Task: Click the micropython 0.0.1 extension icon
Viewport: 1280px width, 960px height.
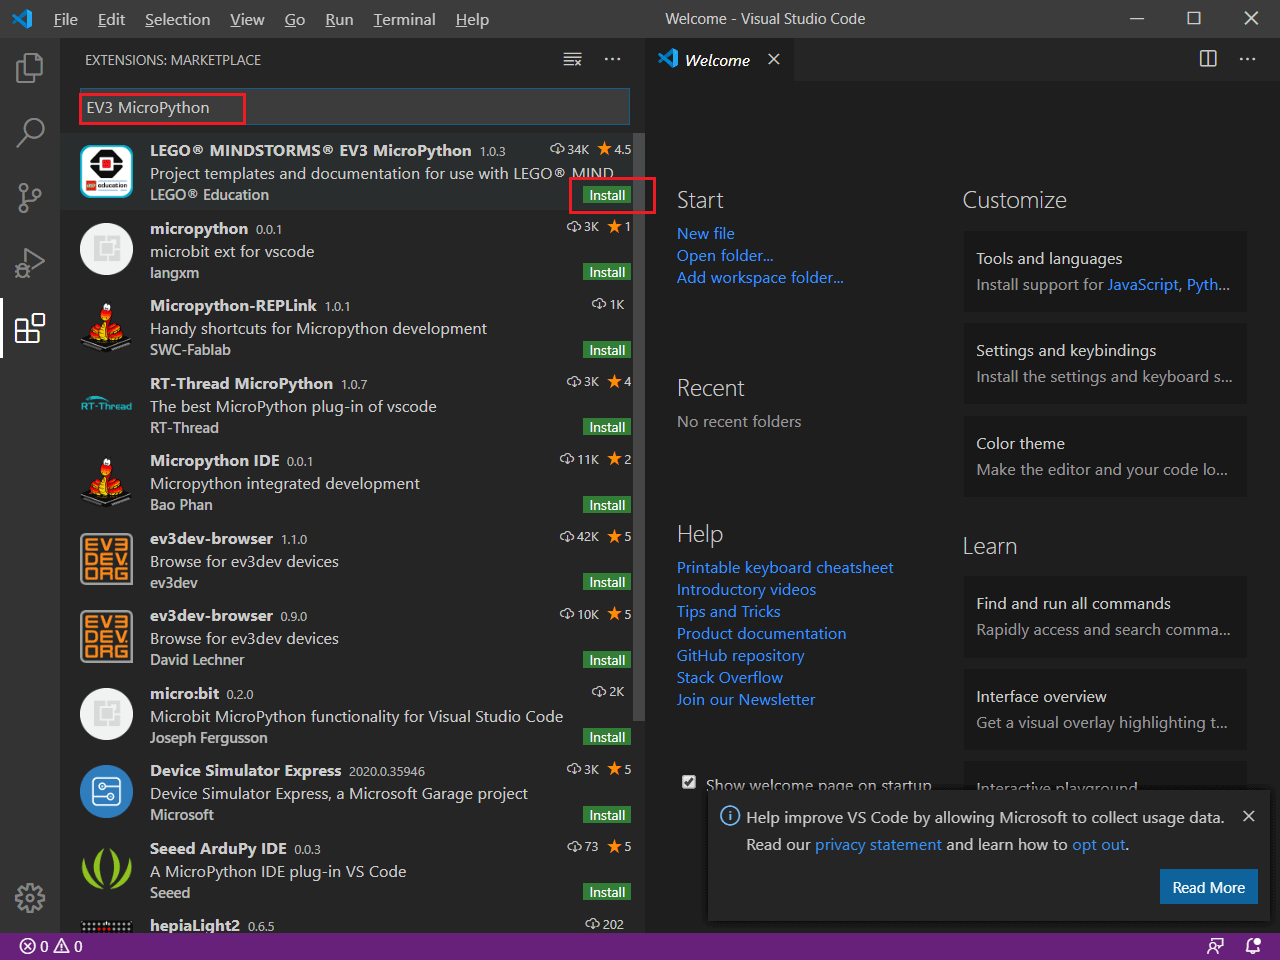Action: (x=106, y=250)
